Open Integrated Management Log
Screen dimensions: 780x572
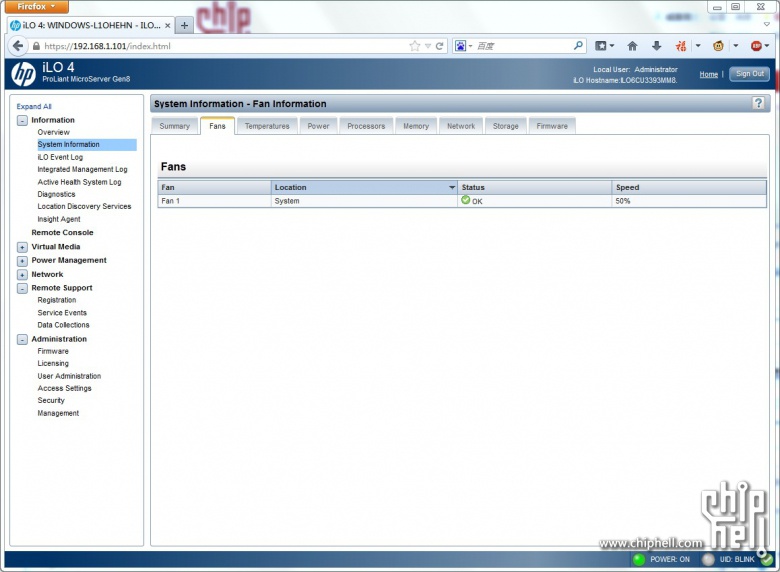[x=83, y=170]
